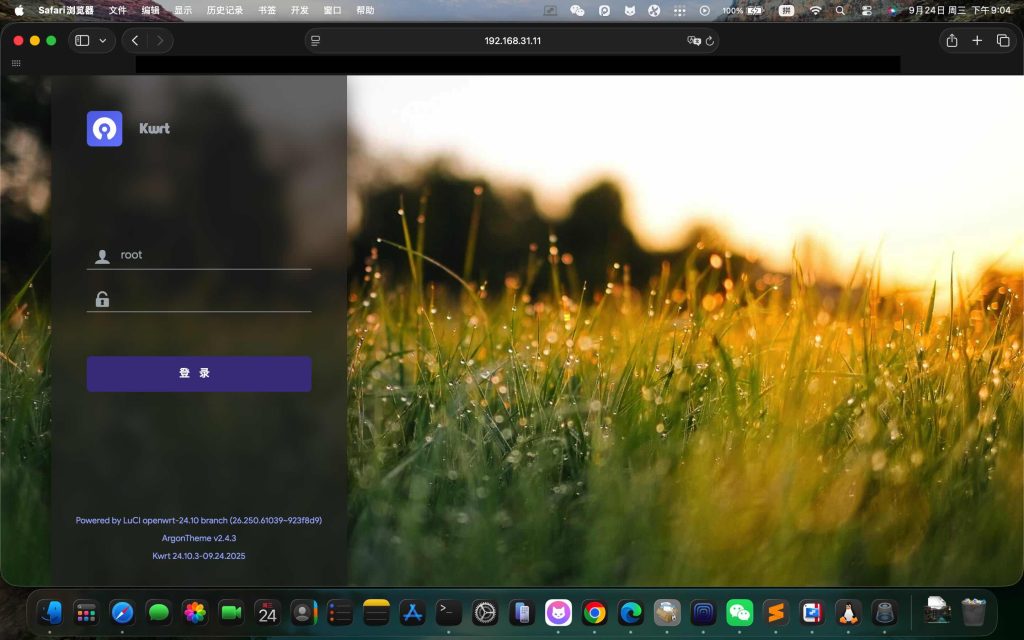The image size is (1024, 640).
Task: Open the Wi-Fi status menu
Action: [x=815, y=10]
